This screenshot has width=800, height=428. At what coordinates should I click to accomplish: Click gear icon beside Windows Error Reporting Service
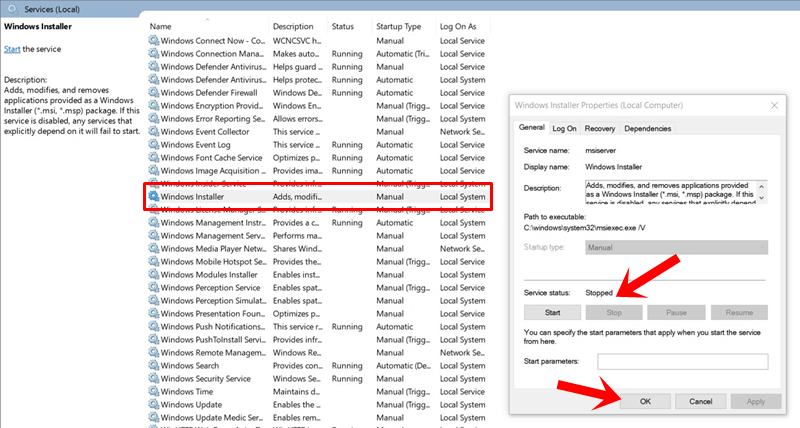point(154,118)
